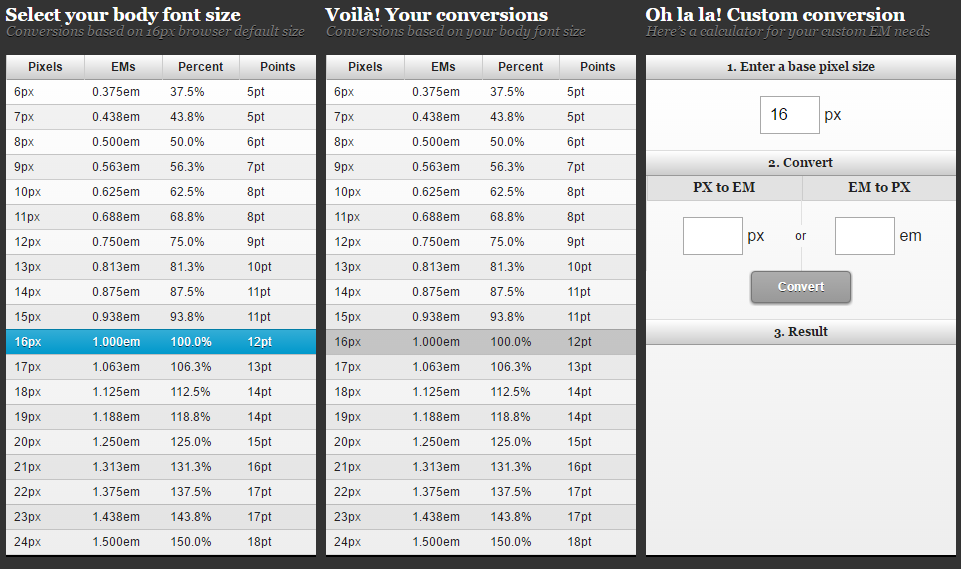Click the '3. Result' section heading
Viewport: 961px width, 569px height.
(x=800, y=332)
